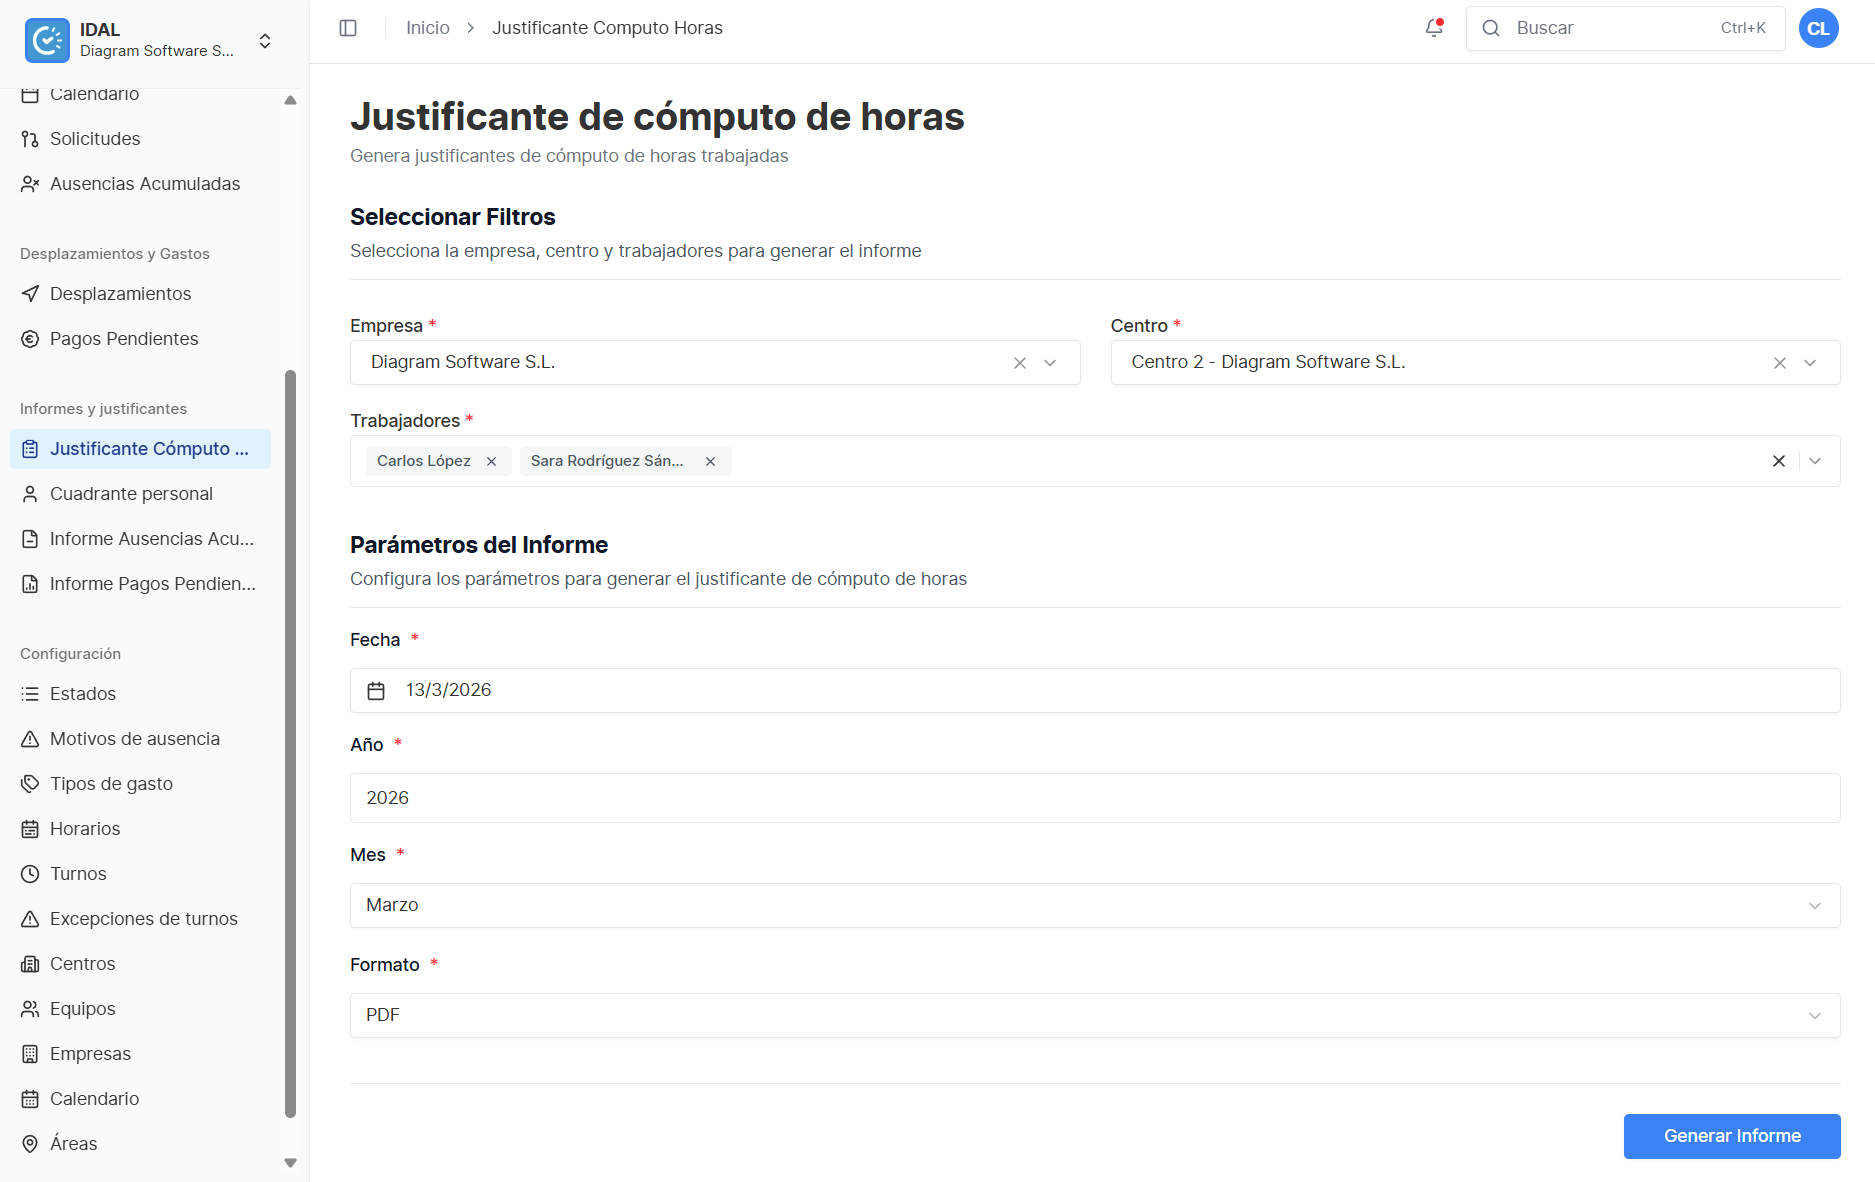1875x1182 pixels.
Task: Clear the Empresa selection
Action: pos(1020,363)
